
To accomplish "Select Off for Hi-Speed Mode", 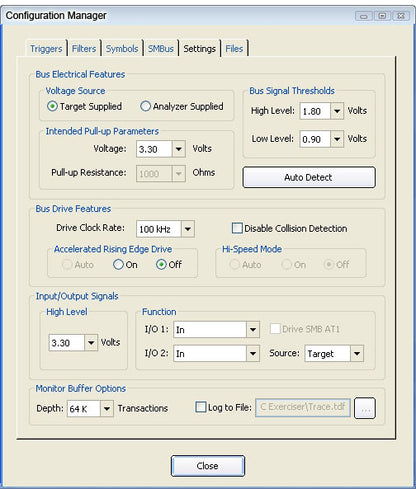I will (329, 265).
